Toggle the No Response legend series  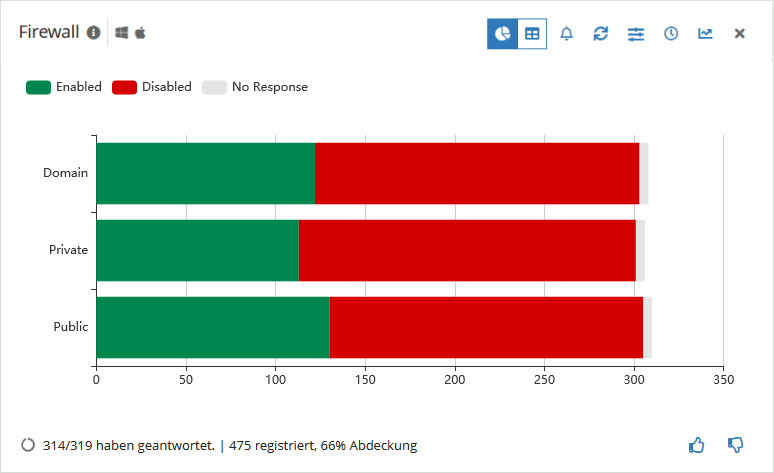pyautogui.click(x=255, y=87)
